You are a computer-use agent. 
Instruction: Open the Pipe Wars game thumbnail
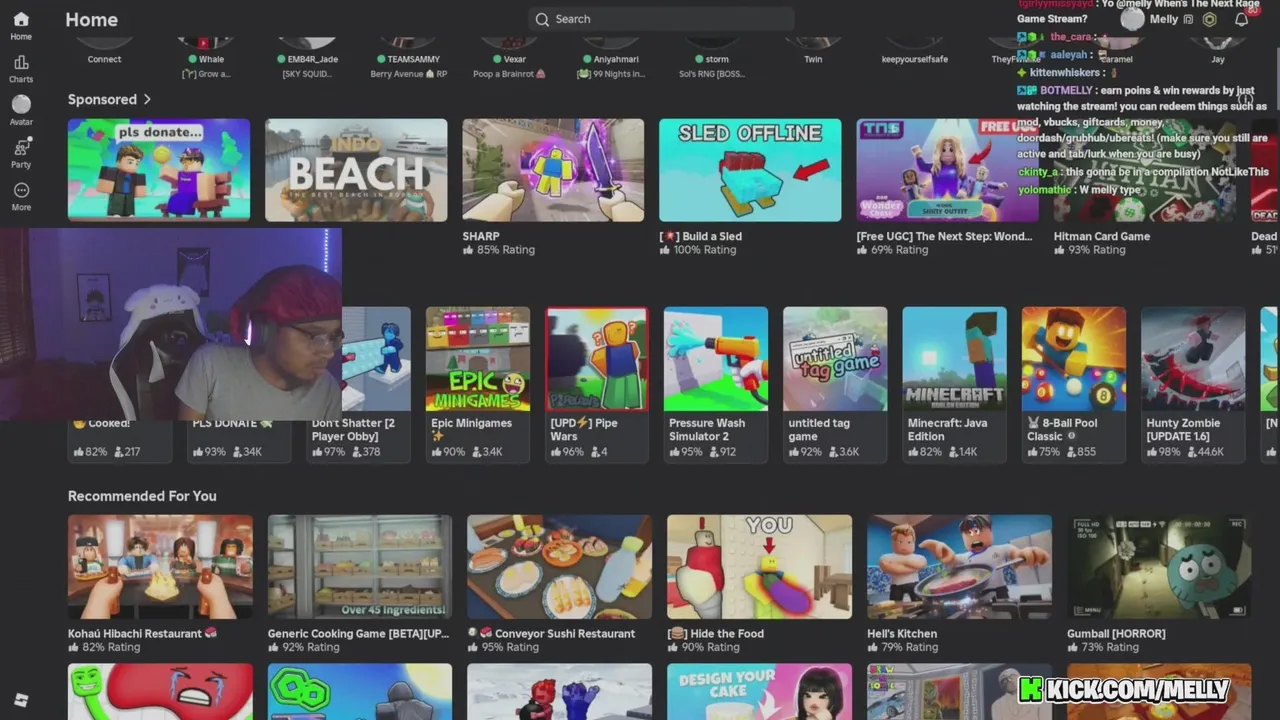coord(597,359)
